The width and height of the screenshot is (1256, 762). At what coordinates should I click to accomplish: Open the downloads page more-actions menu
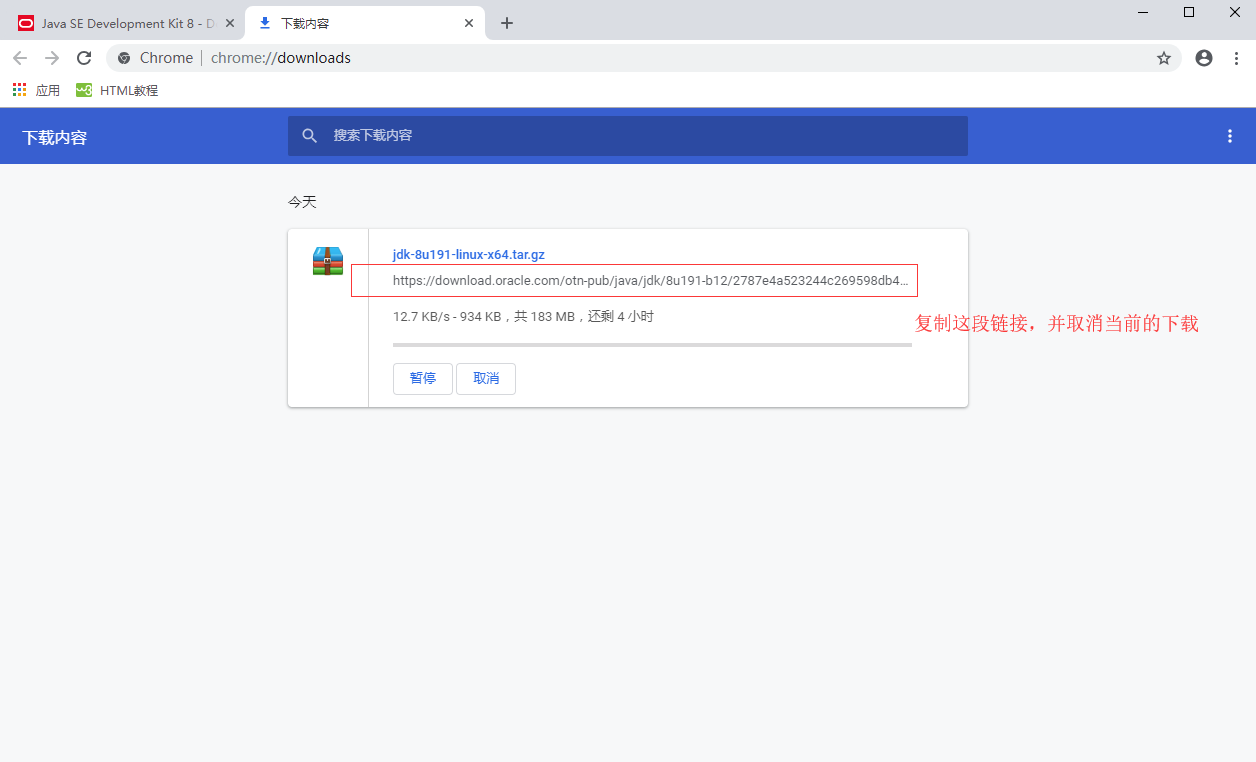tap(1230, 136)
